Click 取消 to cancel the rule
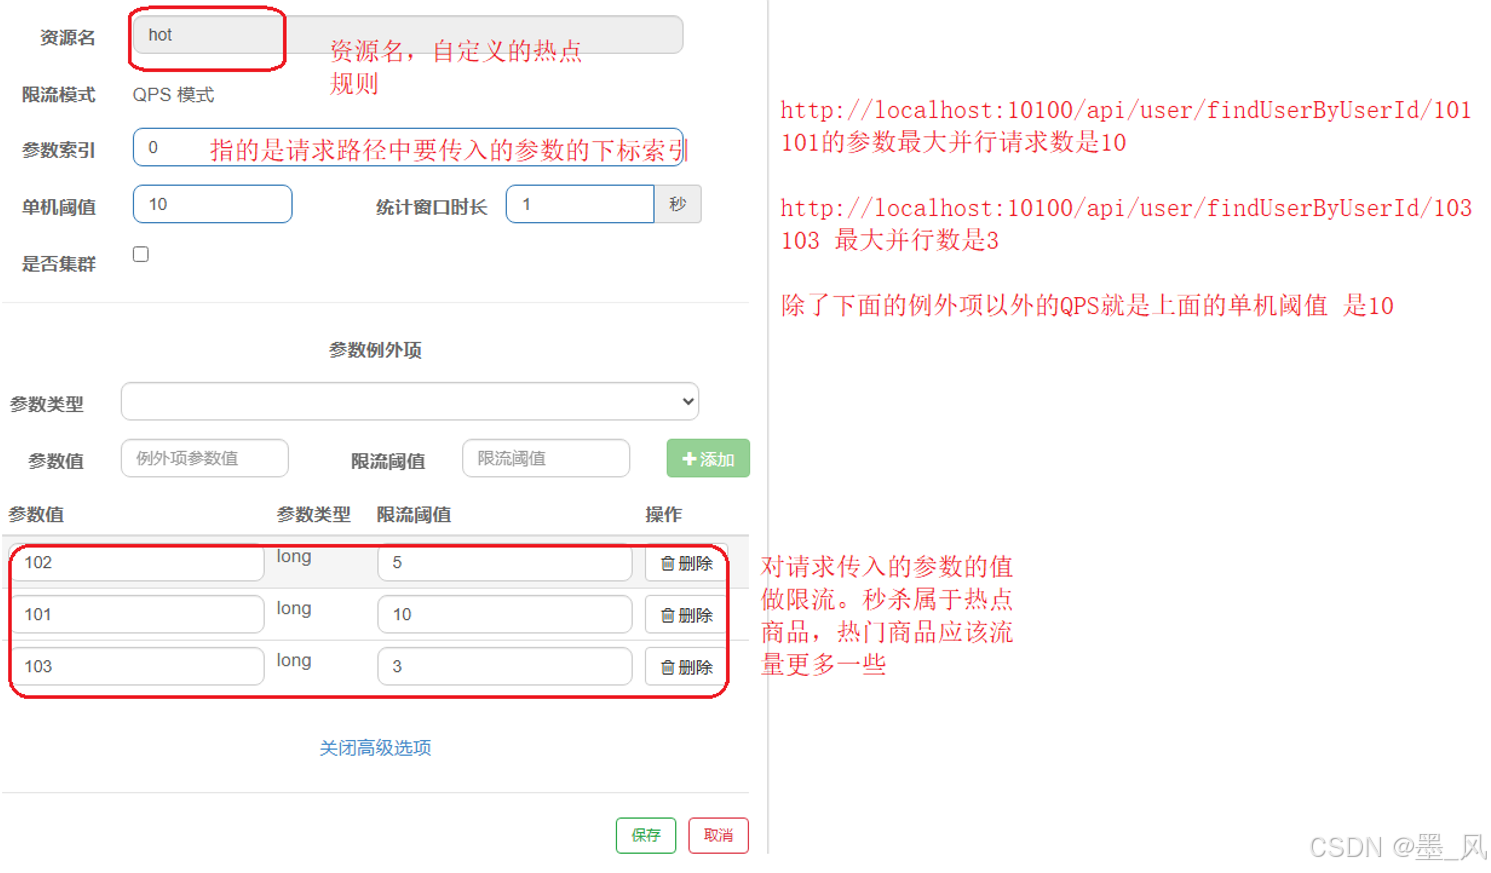Viewport: 1491px width, 873px height. tap(718, 836)
